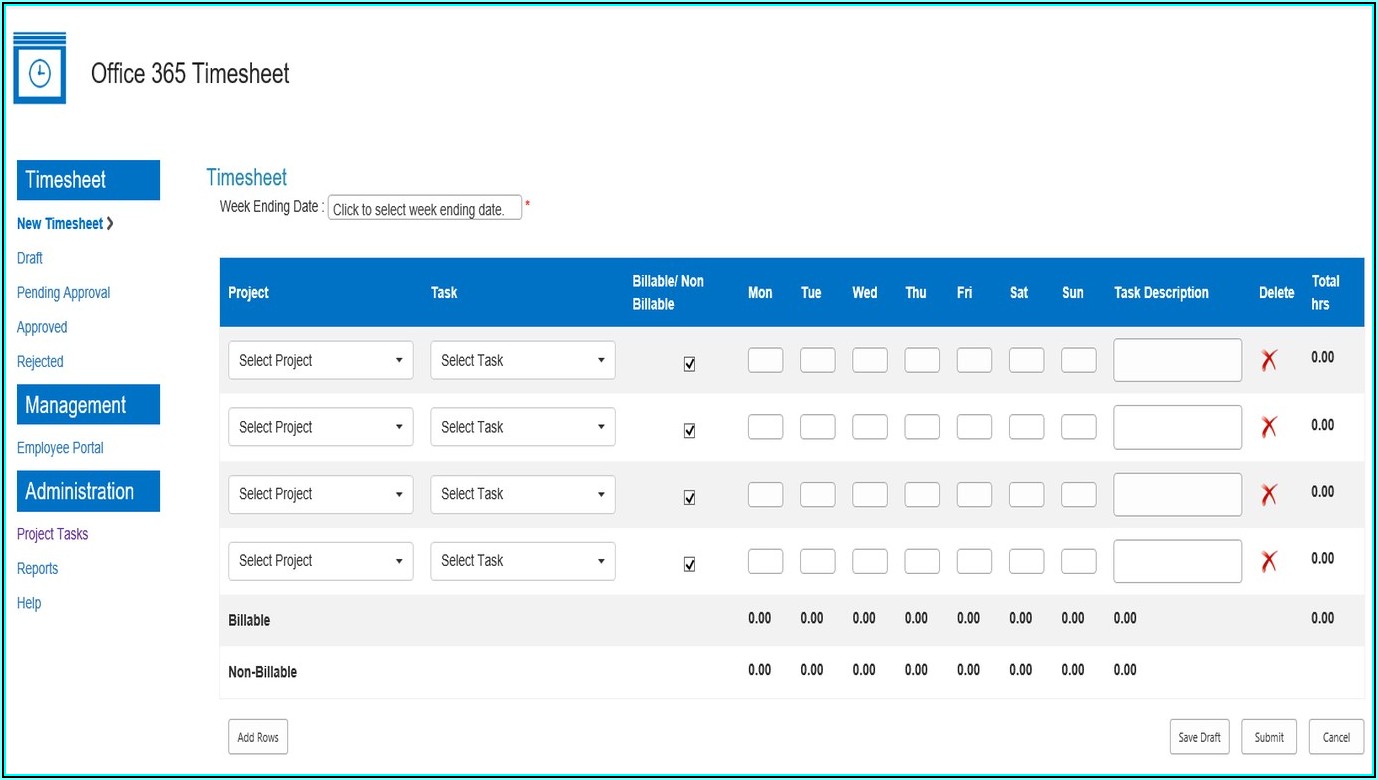Image resolution: width=1378 pixels, height=780 pixels.
Task: Expand Select Task dropdown in second row
Action: [x=522, y=428]
